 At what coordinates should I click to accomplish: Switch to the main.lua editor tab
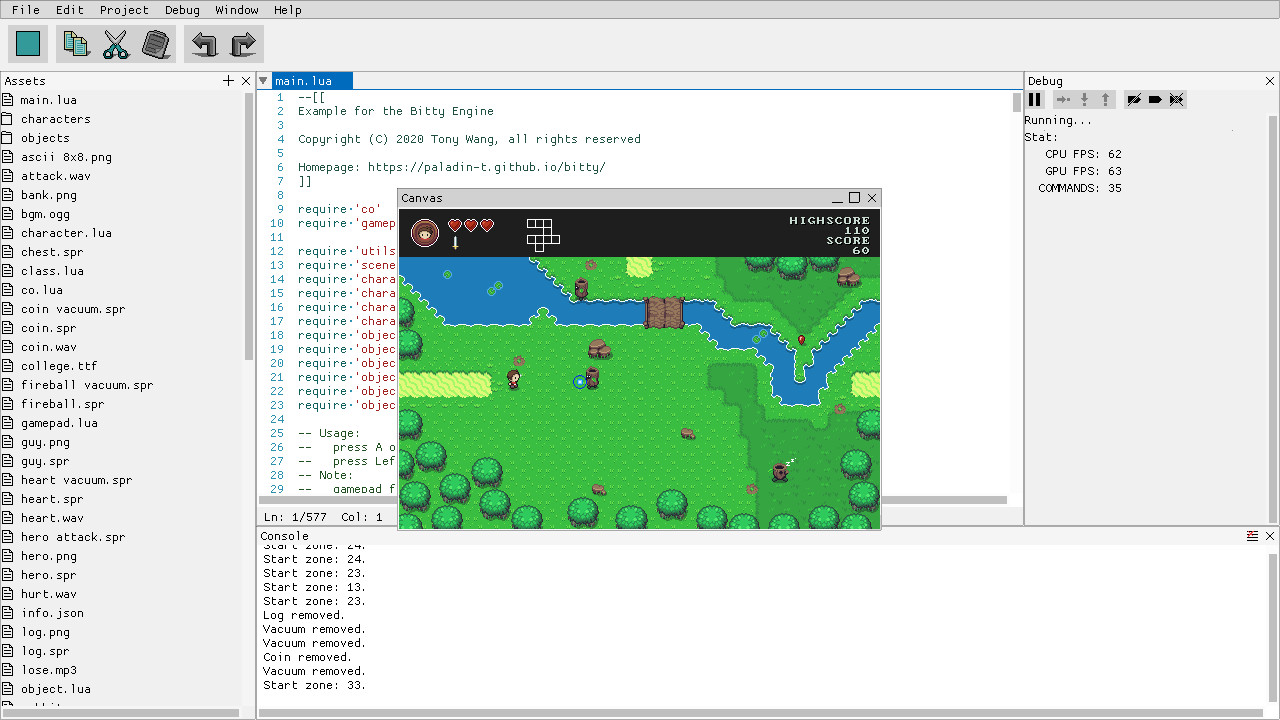click(310, 80)
